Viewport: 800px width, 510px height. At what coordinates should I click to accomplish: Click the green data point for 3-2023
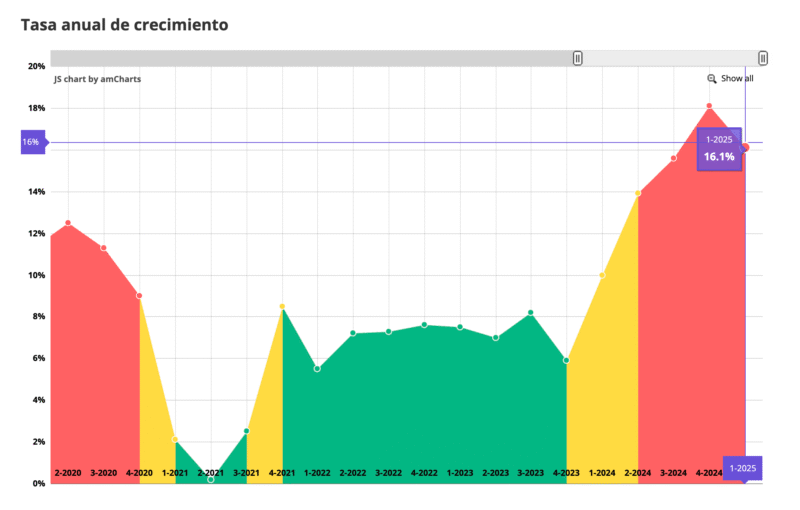click(x=531, y=313)
